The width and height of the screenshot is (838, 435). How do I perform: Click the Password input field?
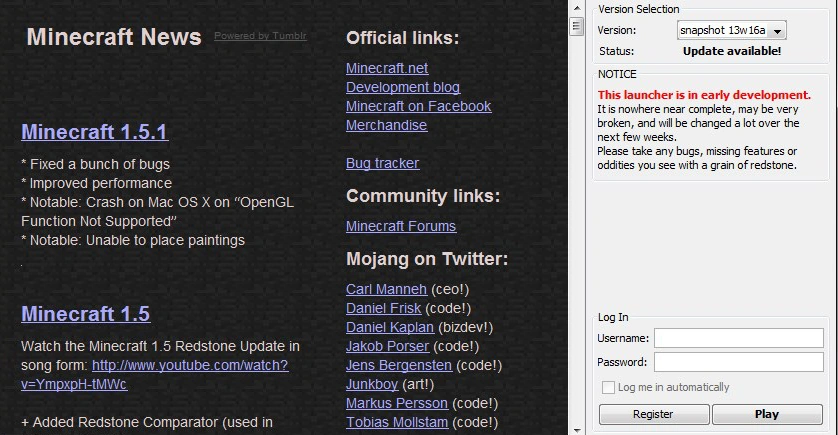[739, 362]
